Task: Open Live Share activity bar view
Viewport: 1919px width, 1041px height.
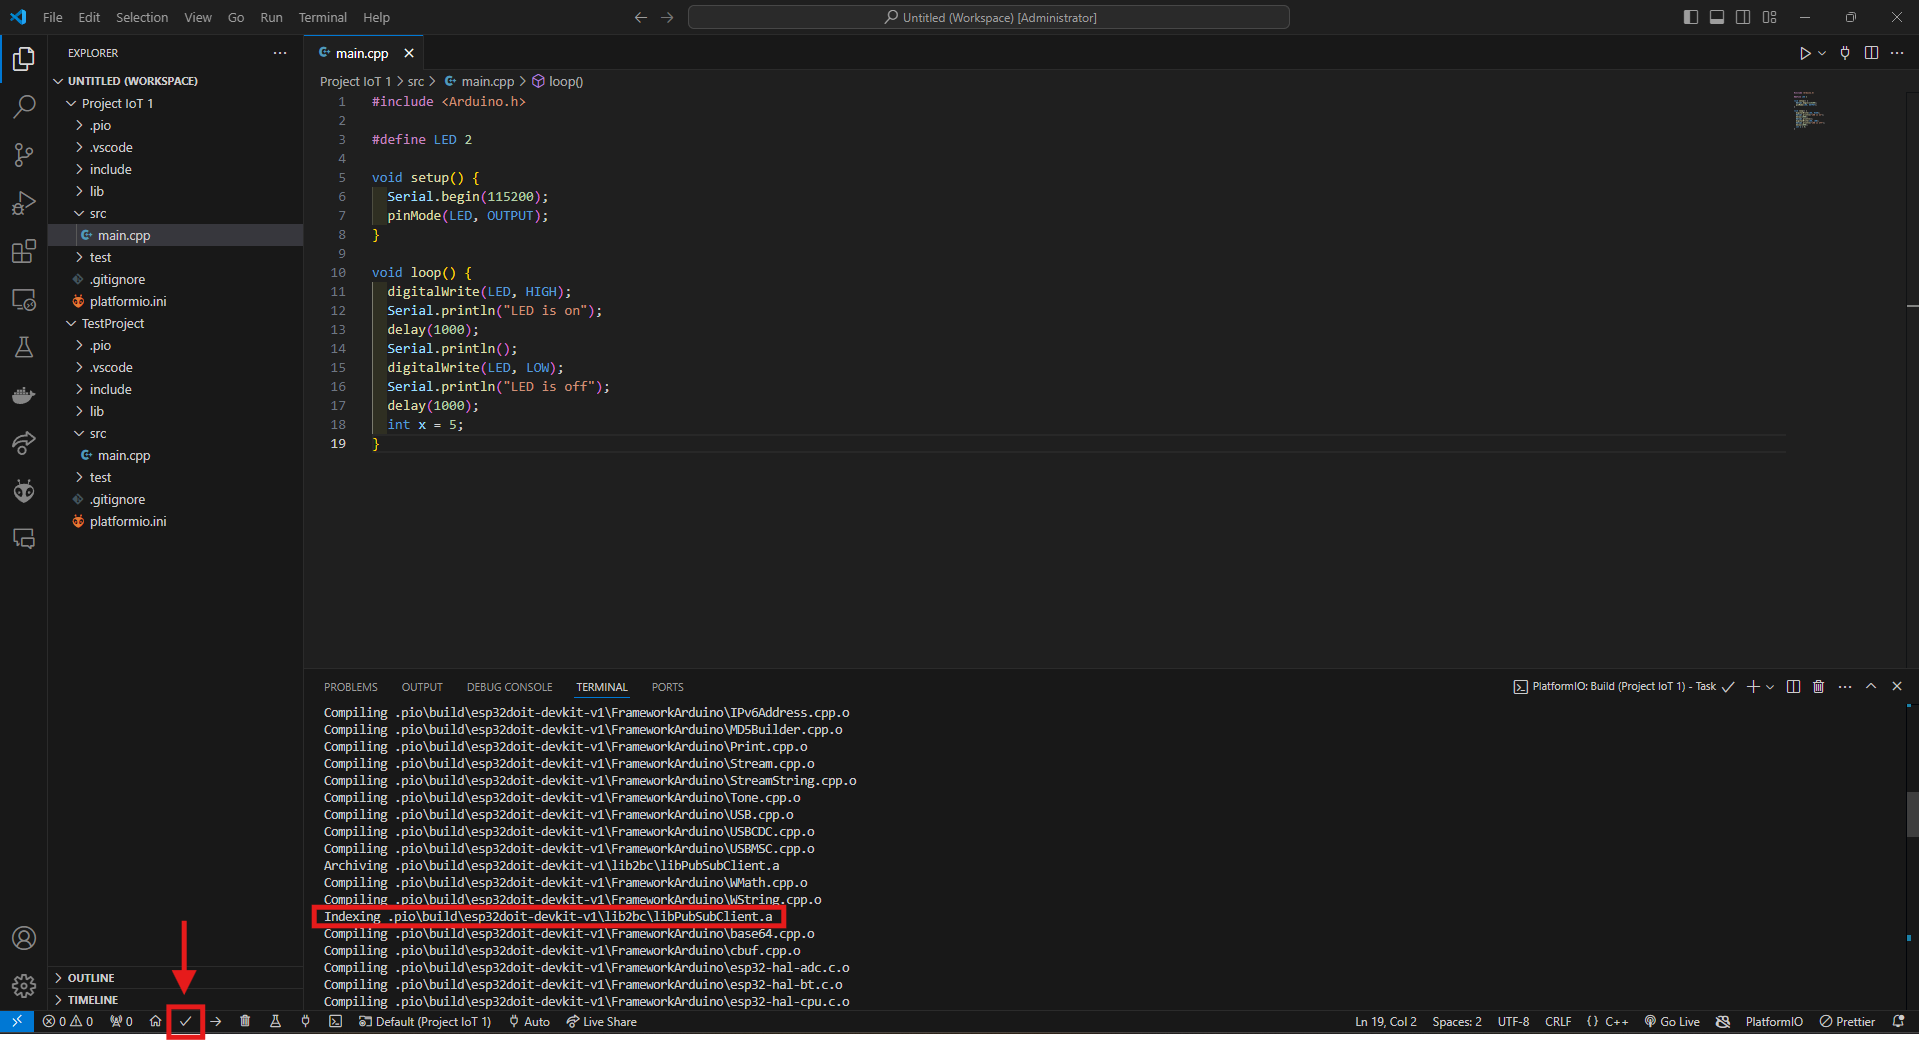Action: 24,443
